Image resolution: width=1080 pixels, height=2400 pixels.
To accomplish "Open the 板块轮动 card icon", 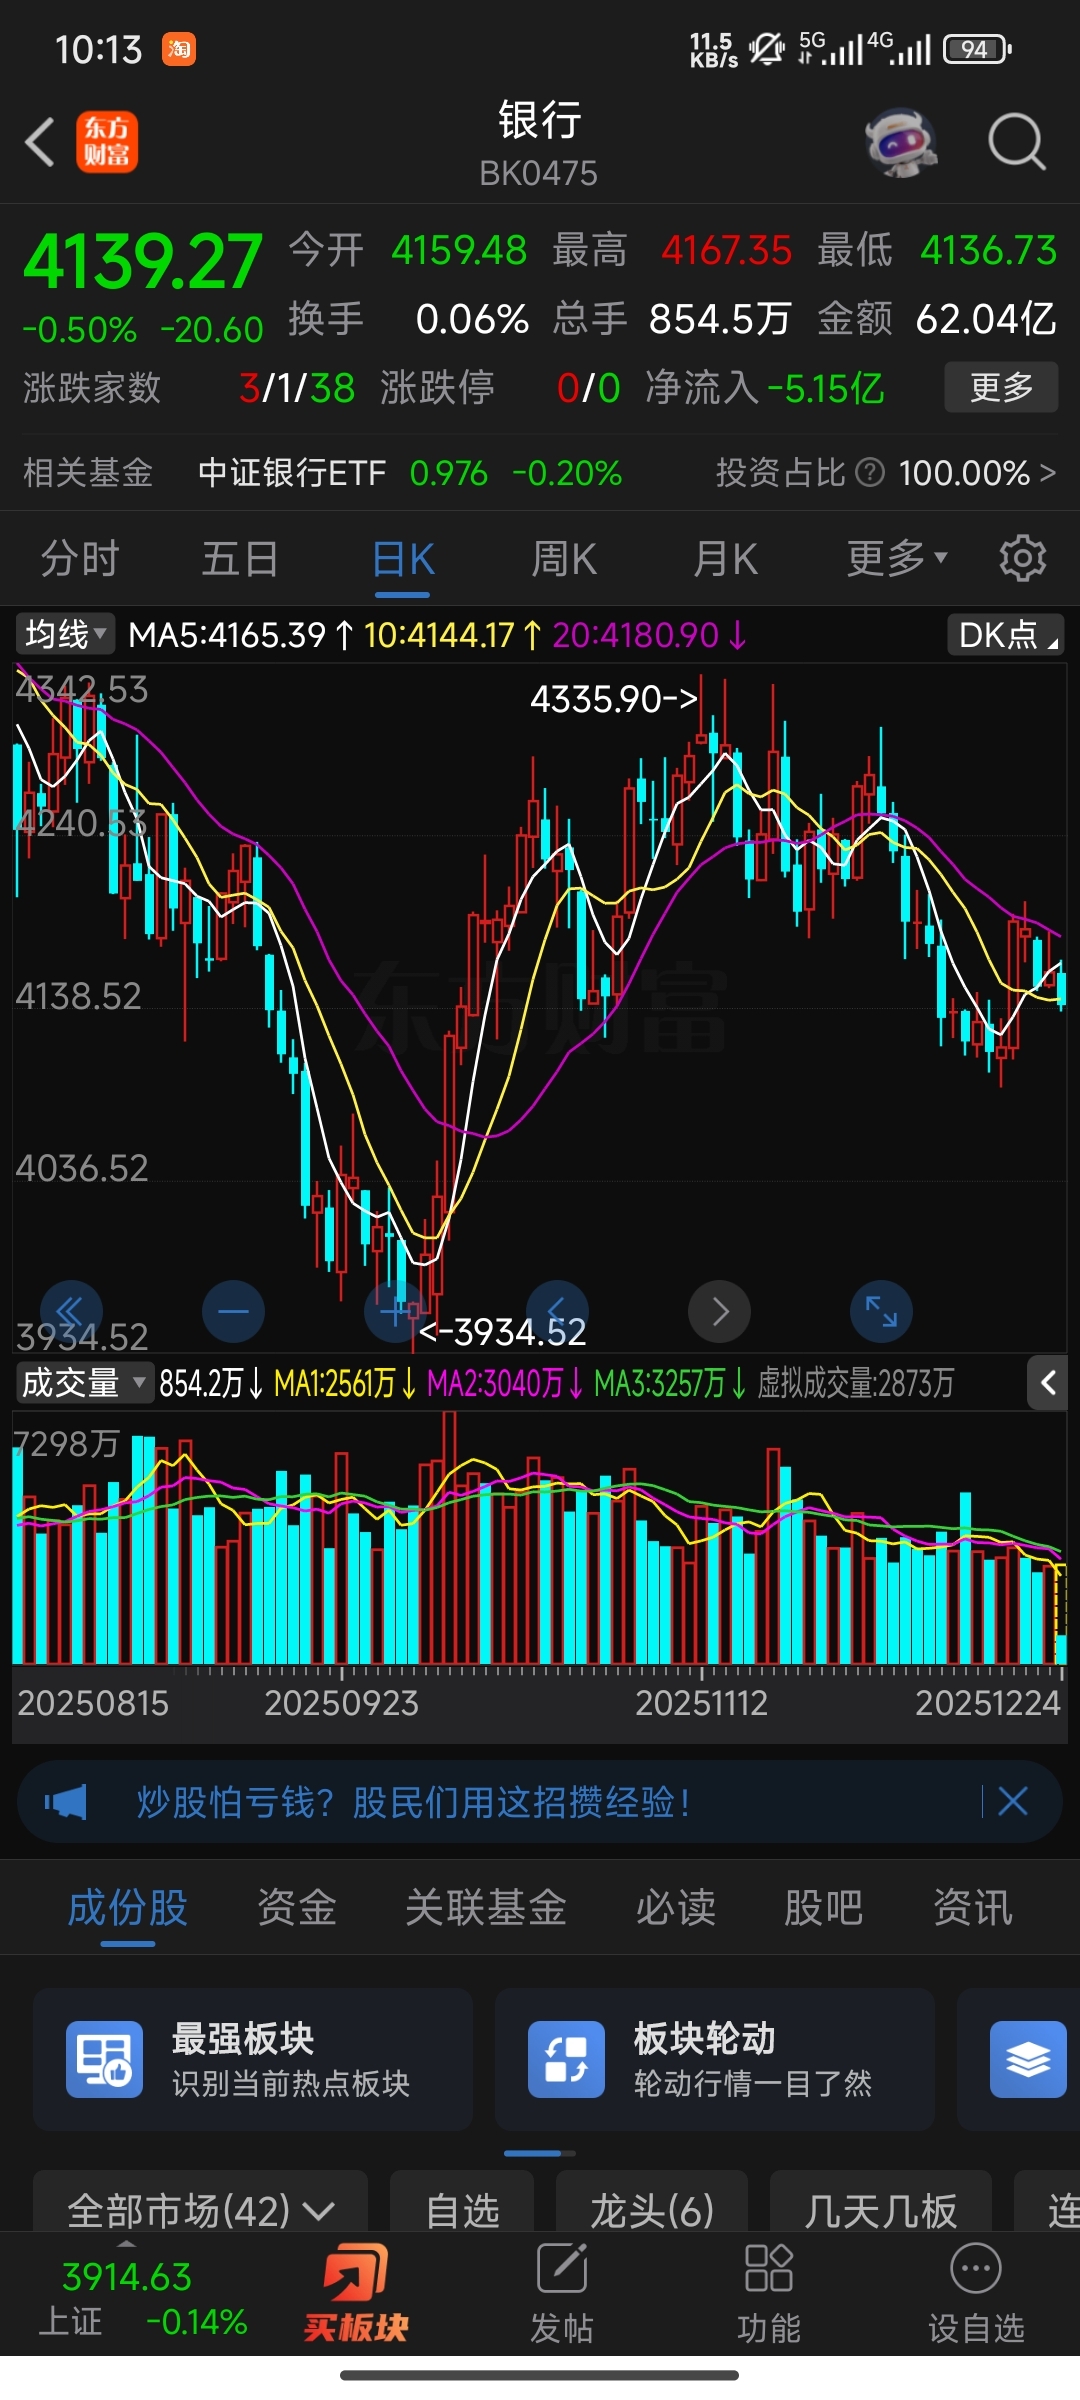I will 566,2059.
